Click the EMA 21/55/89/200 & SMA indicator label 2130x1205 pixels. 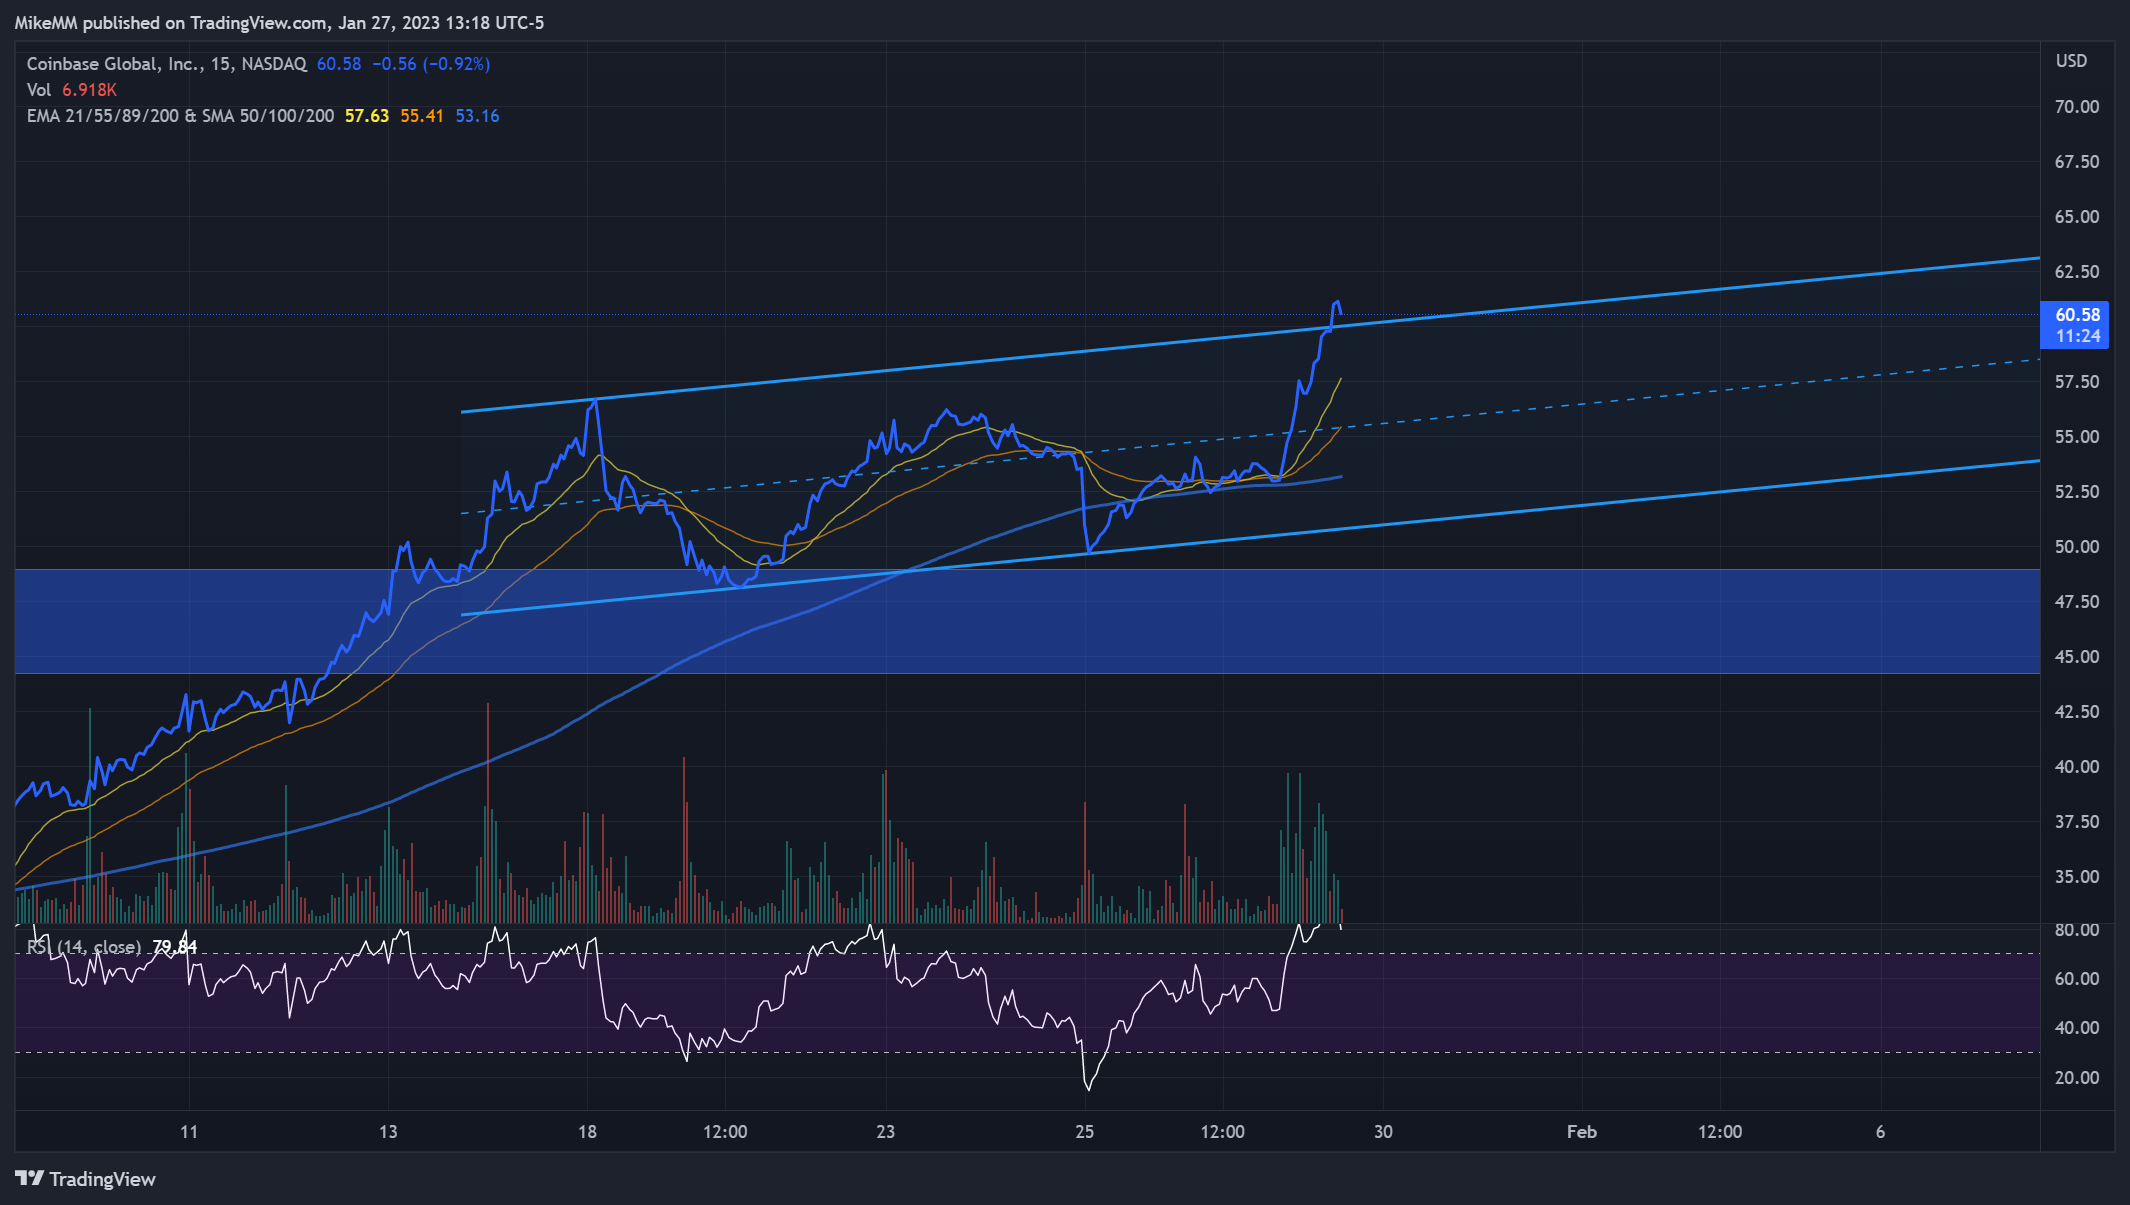180,116
